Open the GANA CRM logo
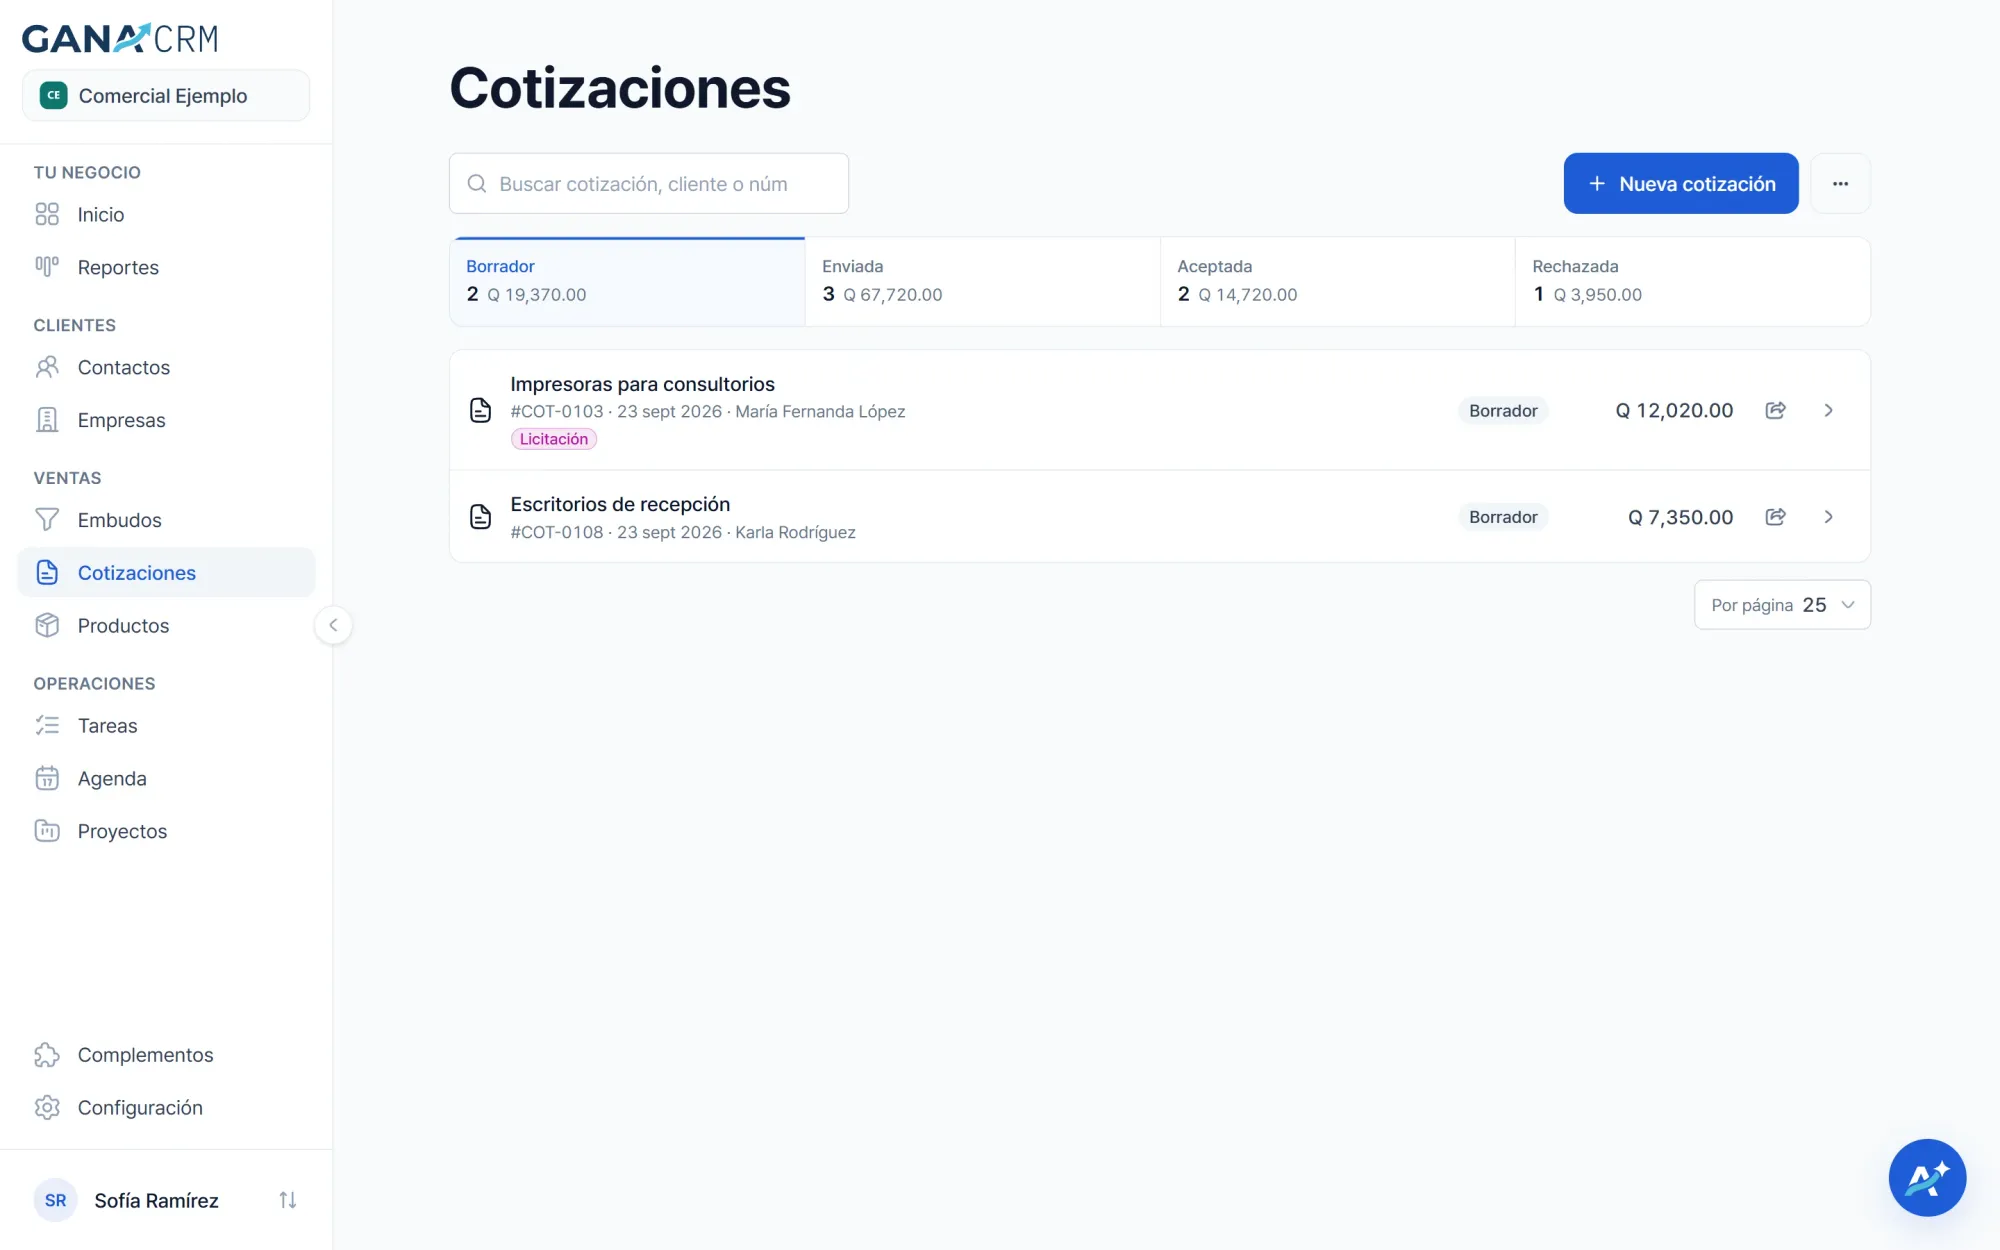Image resolution: width=2000 pixels, height=1250 pixels. pyautogui.click(x=120, y=38)
